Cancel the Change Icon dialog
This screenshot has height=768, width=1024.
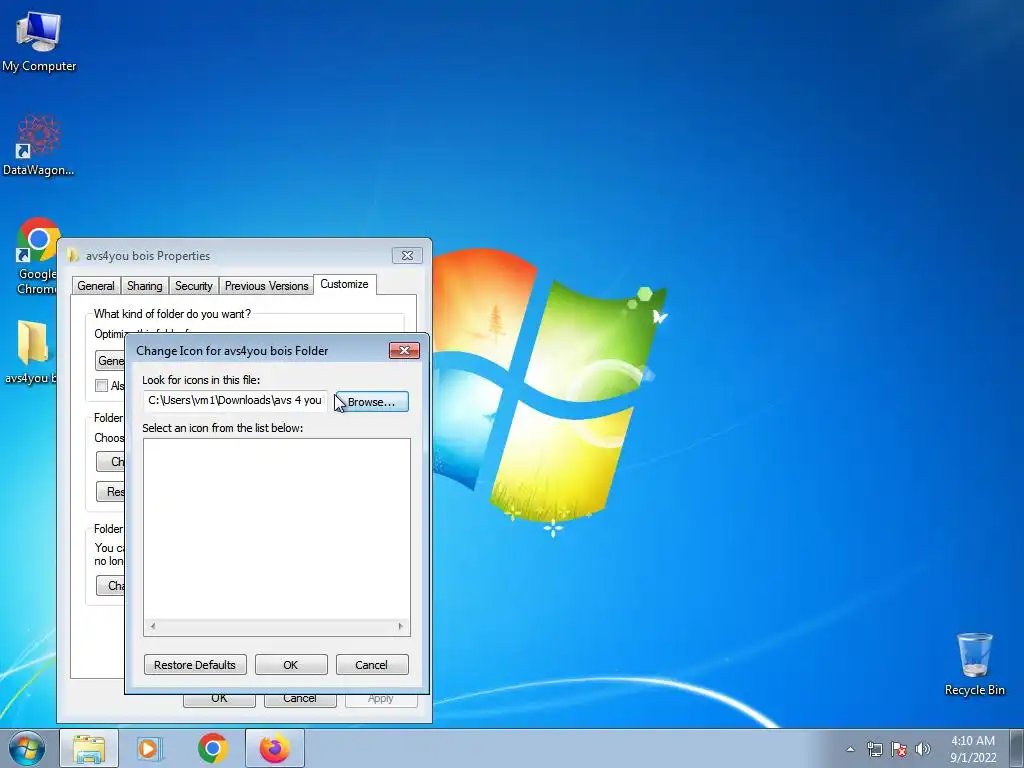coord(372,665)
